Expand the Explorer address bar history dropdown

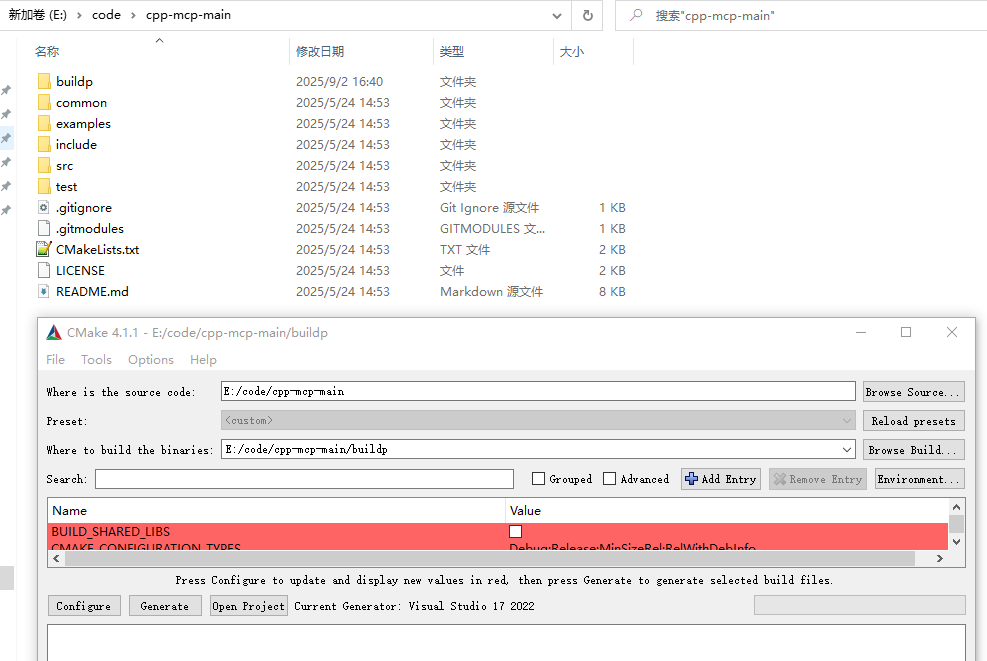(x=557, y=16)
